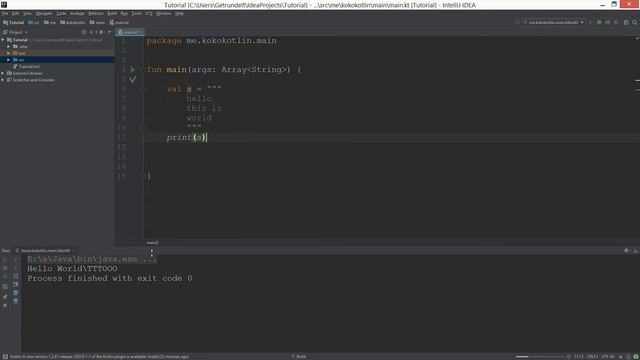Click the background progress bar in status bar
Screen dimensions: 640x360
pos(539,356)
